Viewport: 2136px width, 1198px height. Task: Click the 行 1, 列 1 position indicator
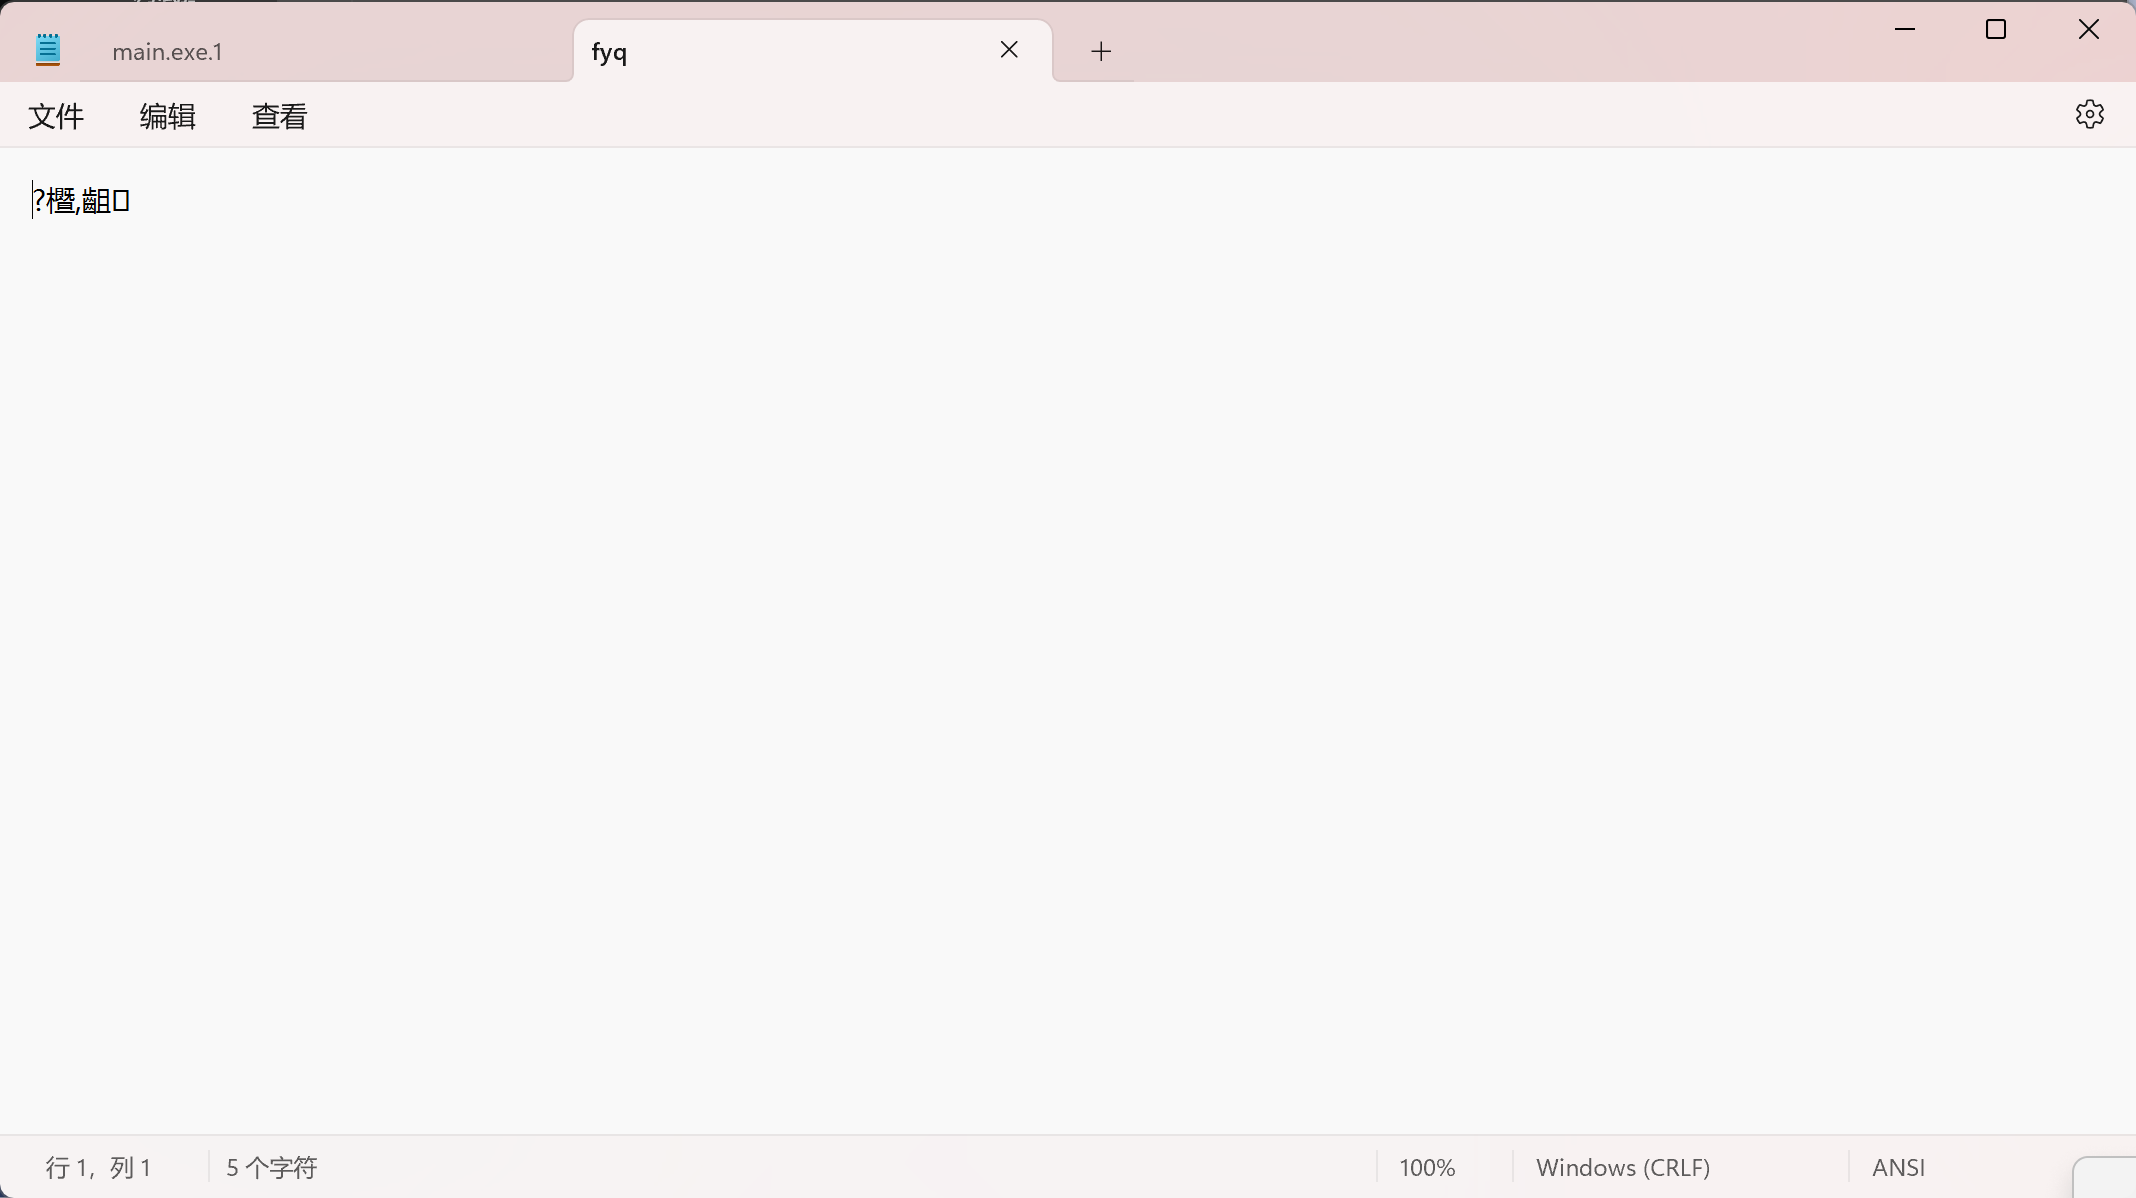(x=98, y=1167)
